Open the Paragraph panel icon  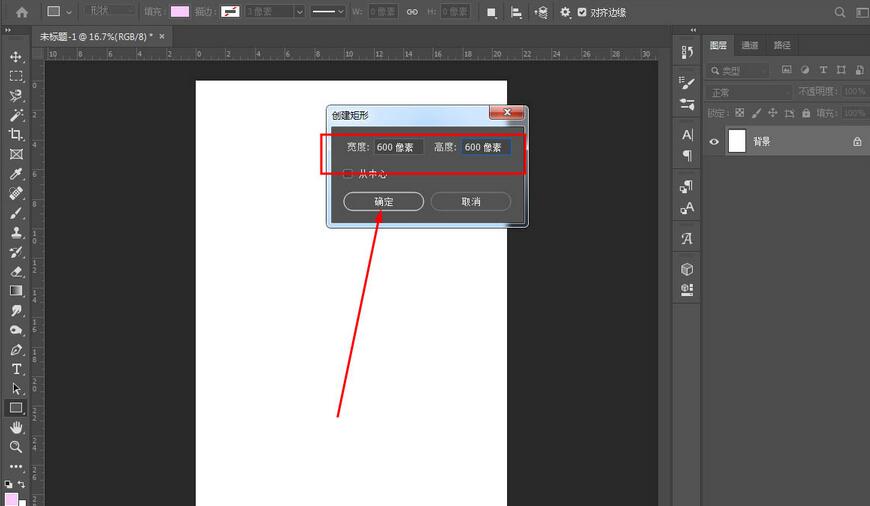point(687,156)
